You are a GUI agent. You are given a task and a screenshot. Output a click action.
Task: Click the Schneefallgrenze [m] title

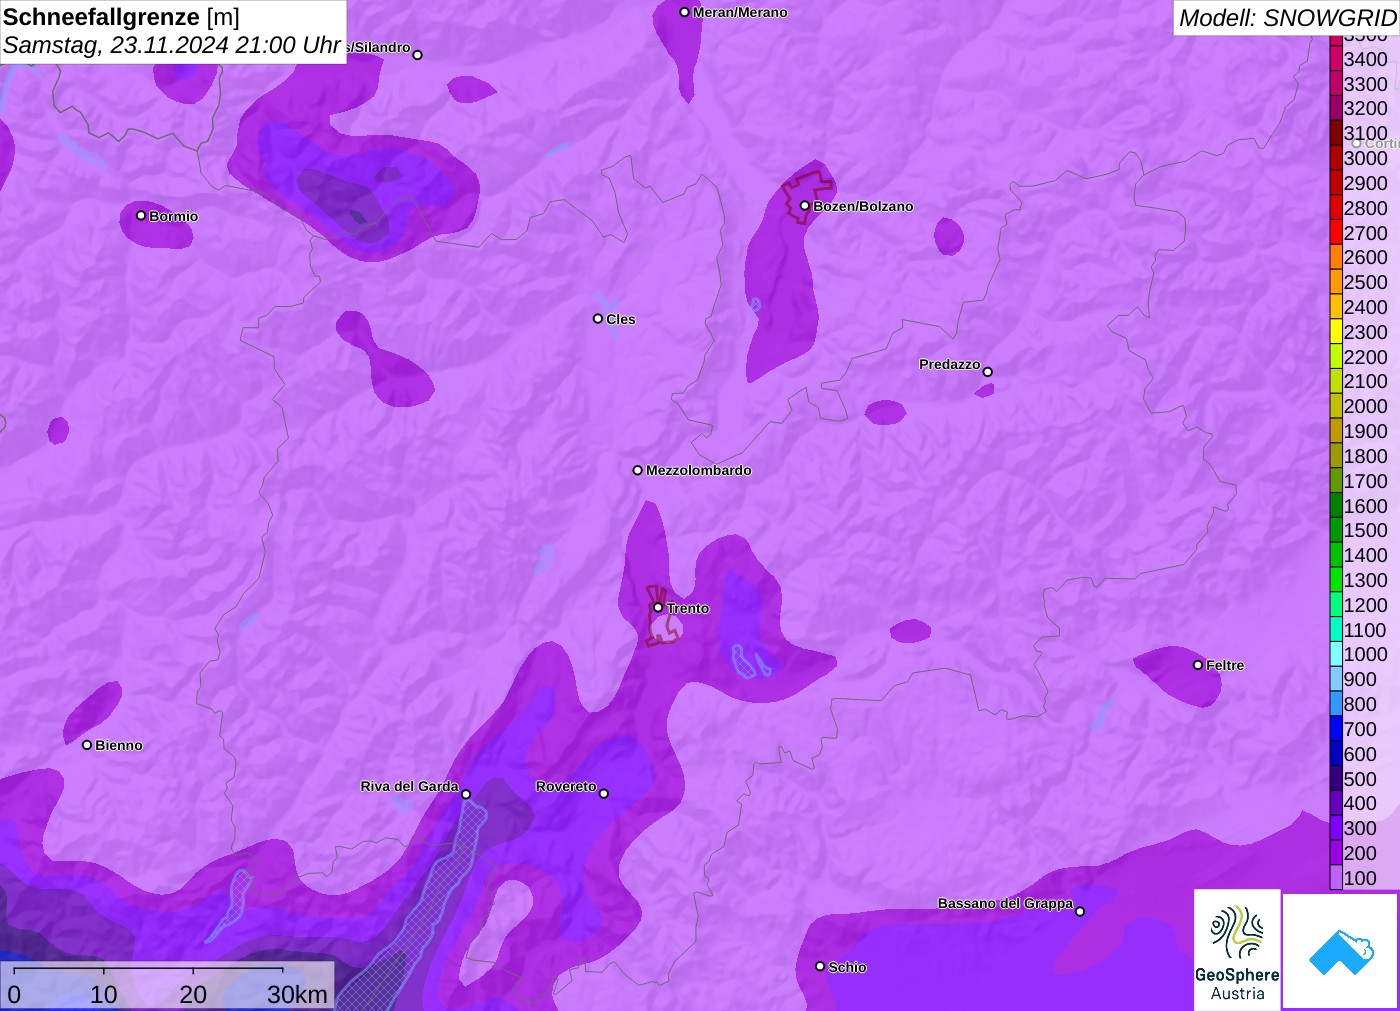121,17
